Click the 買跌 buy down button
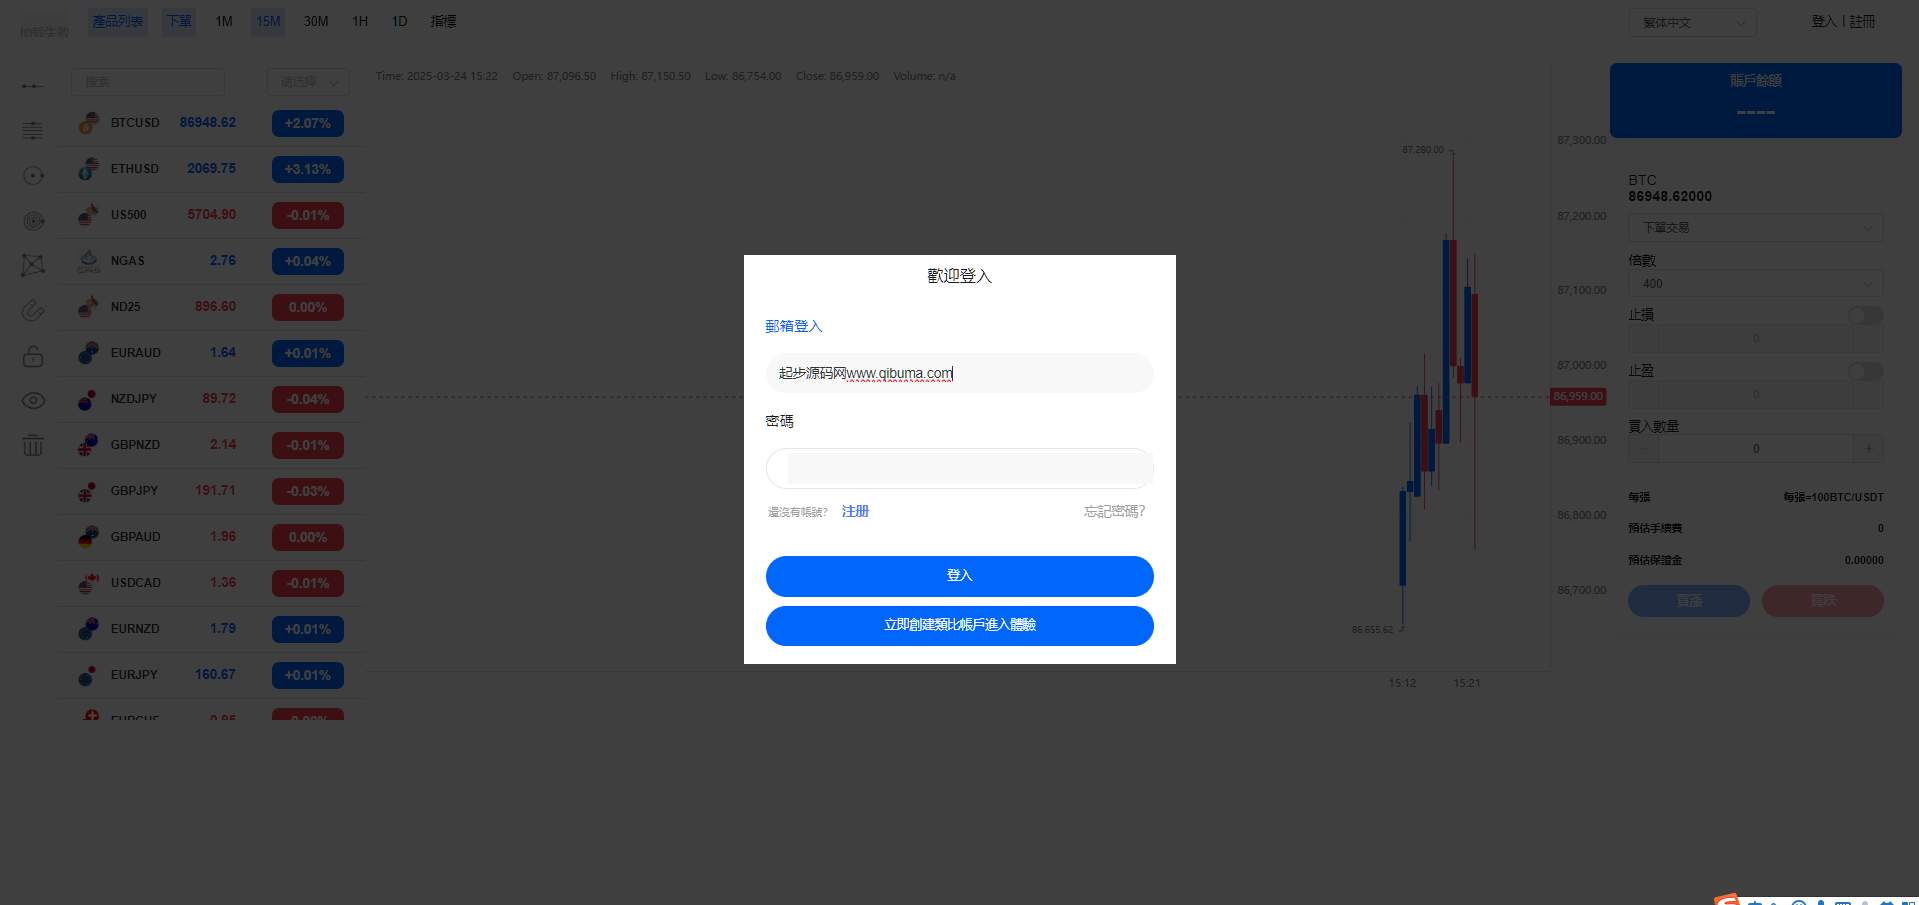The height and width of the screenshot is (905, 1919). click(1822, 601)
